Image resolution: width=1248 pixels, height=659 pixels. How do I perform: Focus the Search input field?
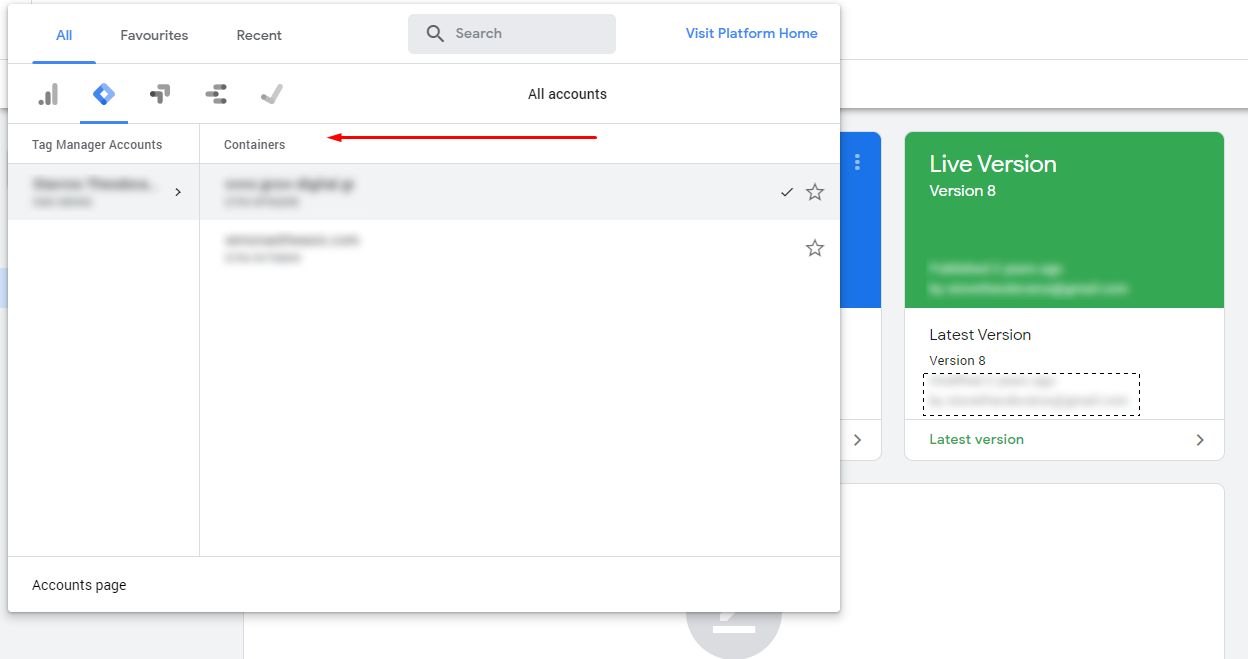point(512,34)
